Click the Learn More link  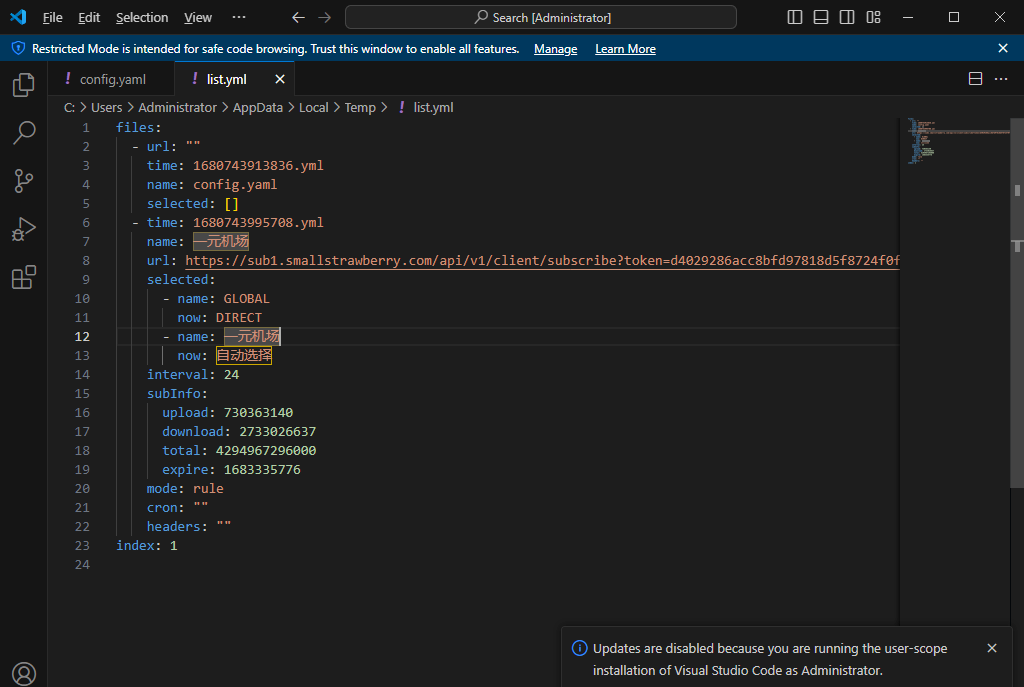(625, 49)
